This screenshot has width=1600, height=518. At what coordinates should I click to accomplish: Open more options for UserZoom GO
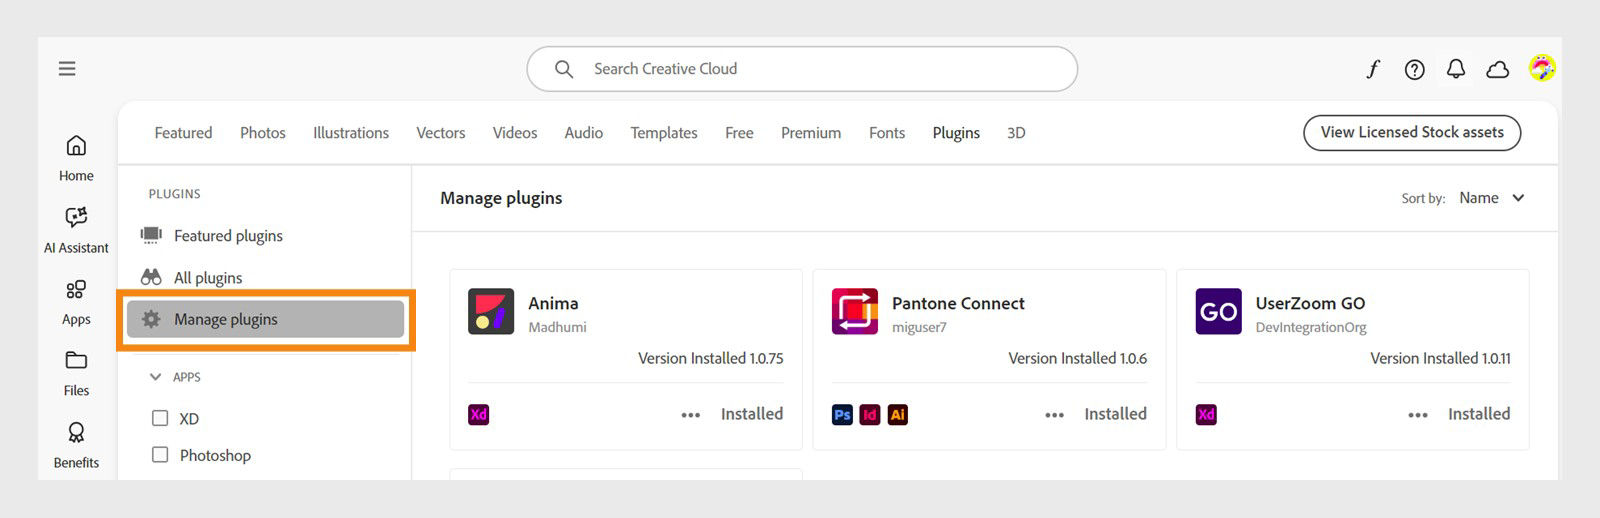coord(1418,415)
